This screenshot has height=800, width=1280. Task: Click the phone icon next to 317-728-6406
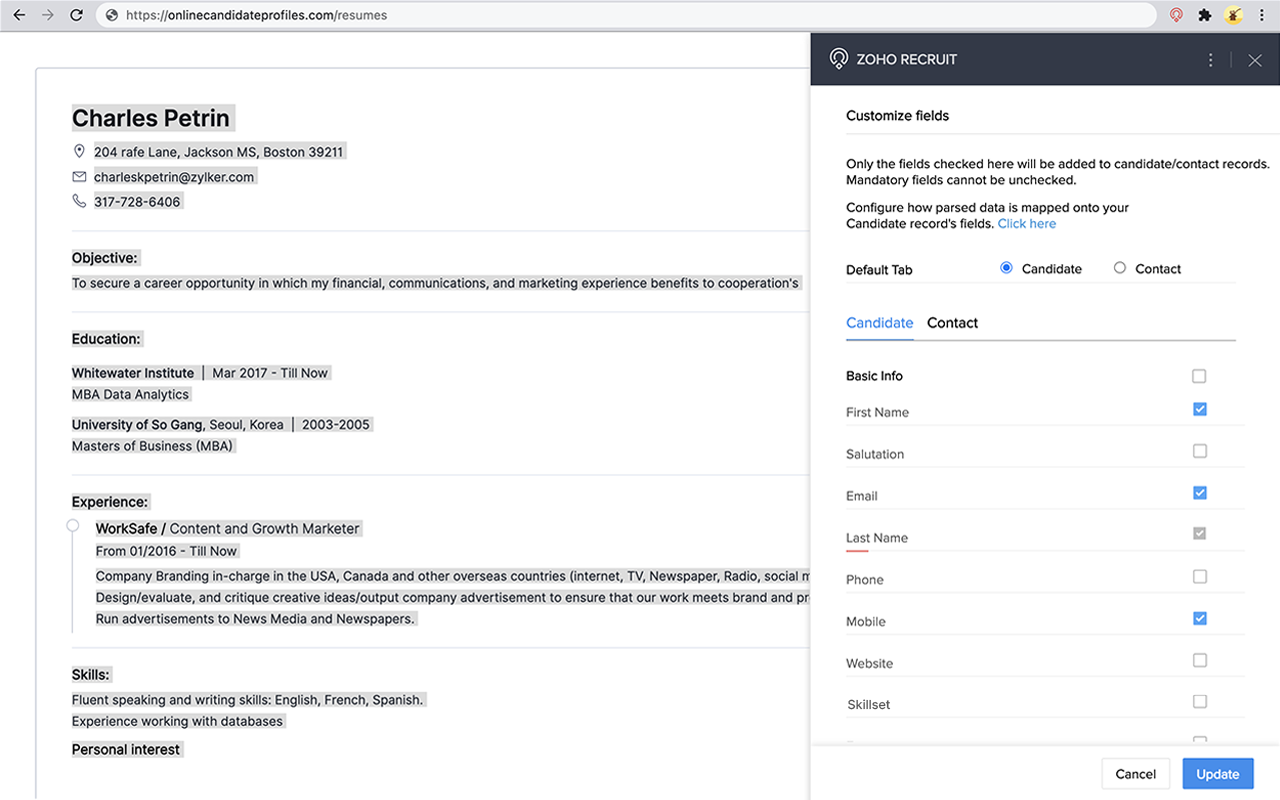pyautogui.click(x=79, y=200)
